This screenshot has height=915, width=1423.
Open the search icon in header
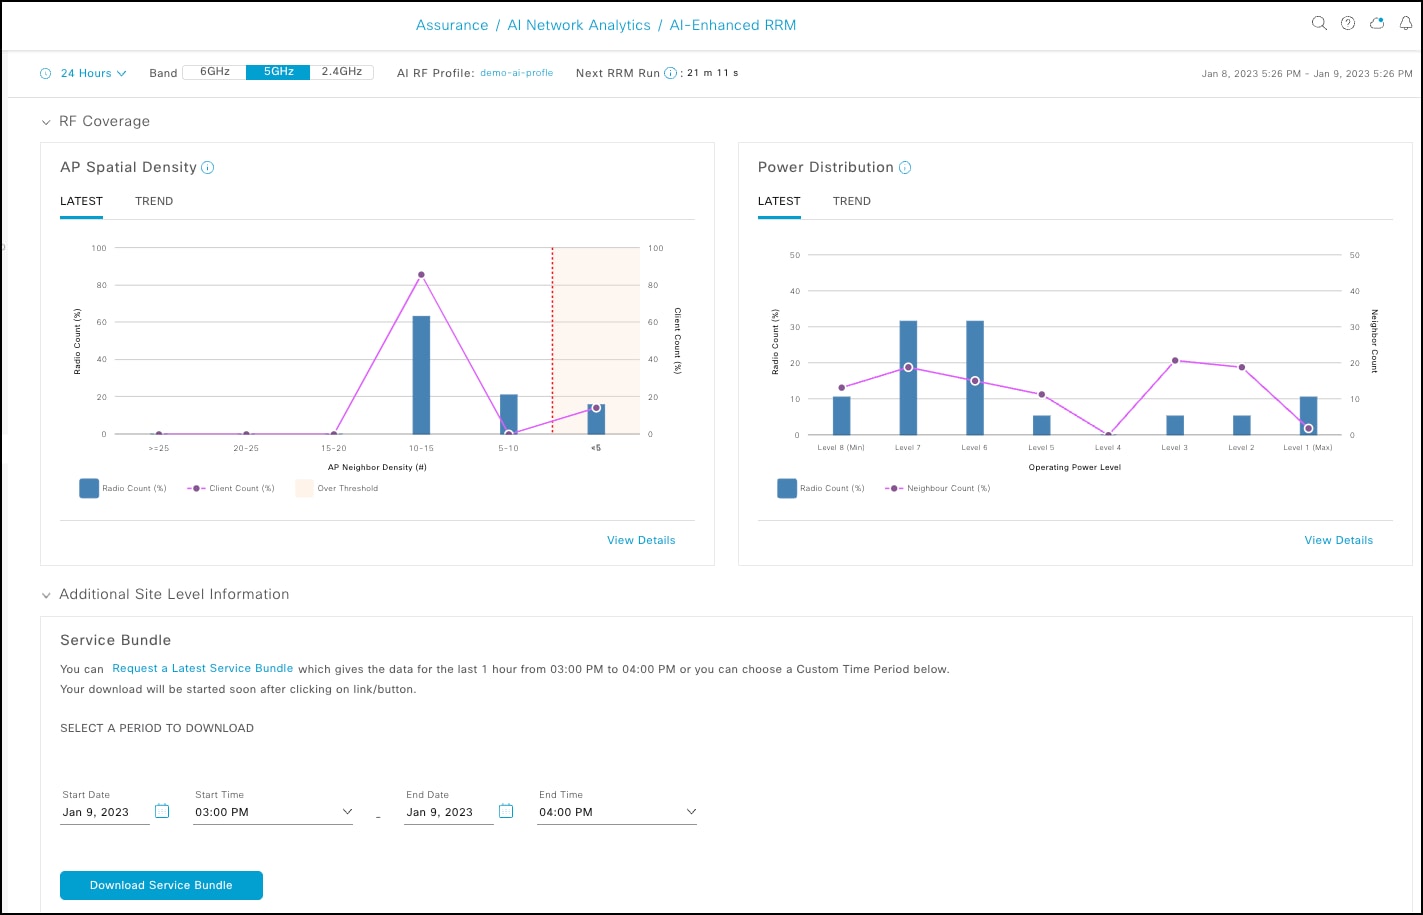click(1319, 24)
